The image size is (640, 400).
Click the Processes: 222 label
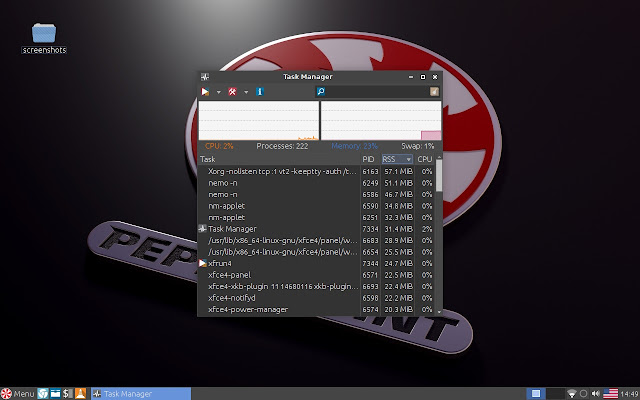click(x=282, y=146)
